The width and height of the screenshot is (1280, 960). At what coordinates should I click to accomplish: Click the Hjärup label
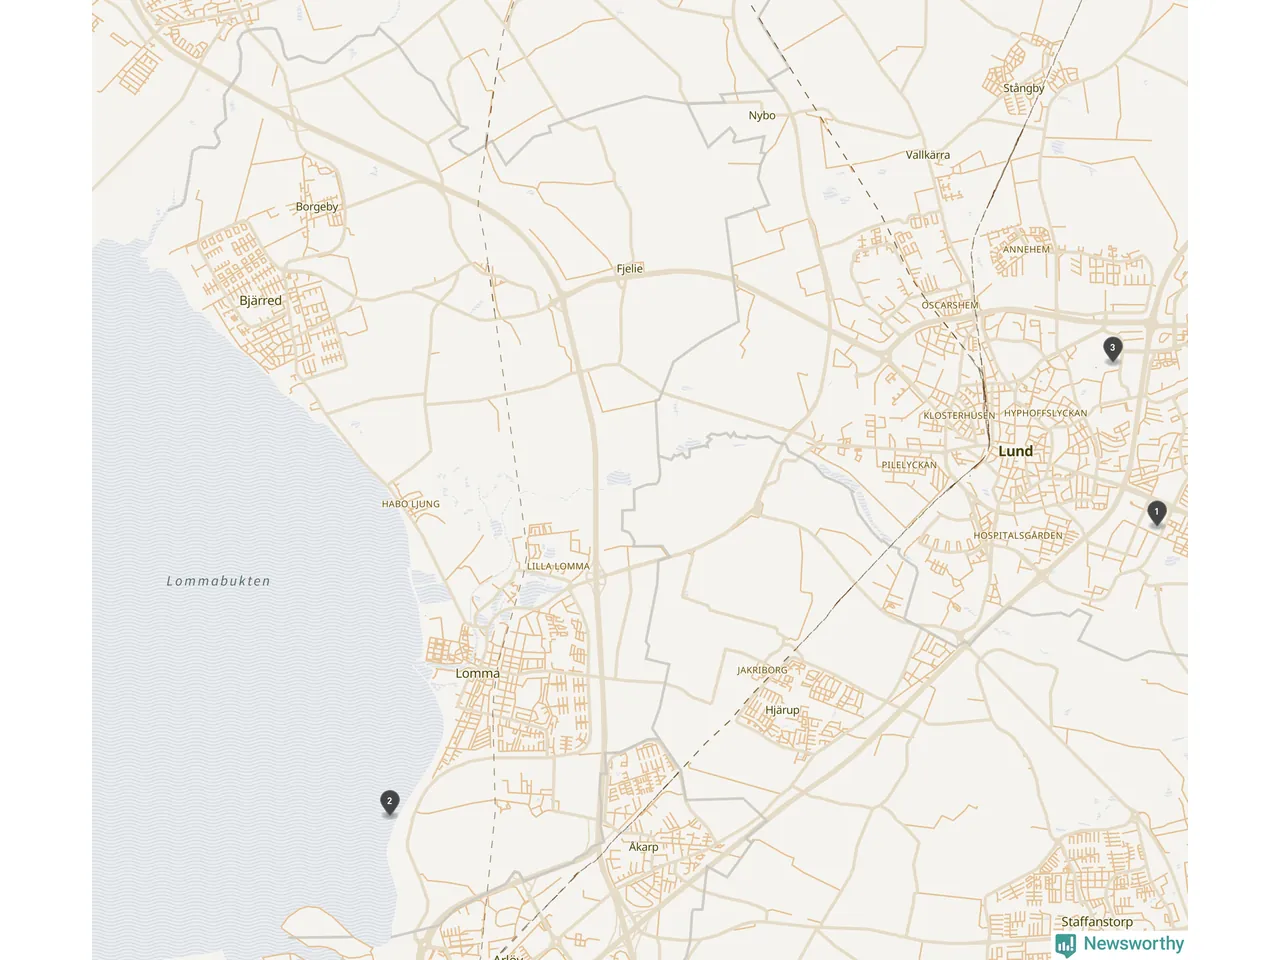click(x=783, y=710)
